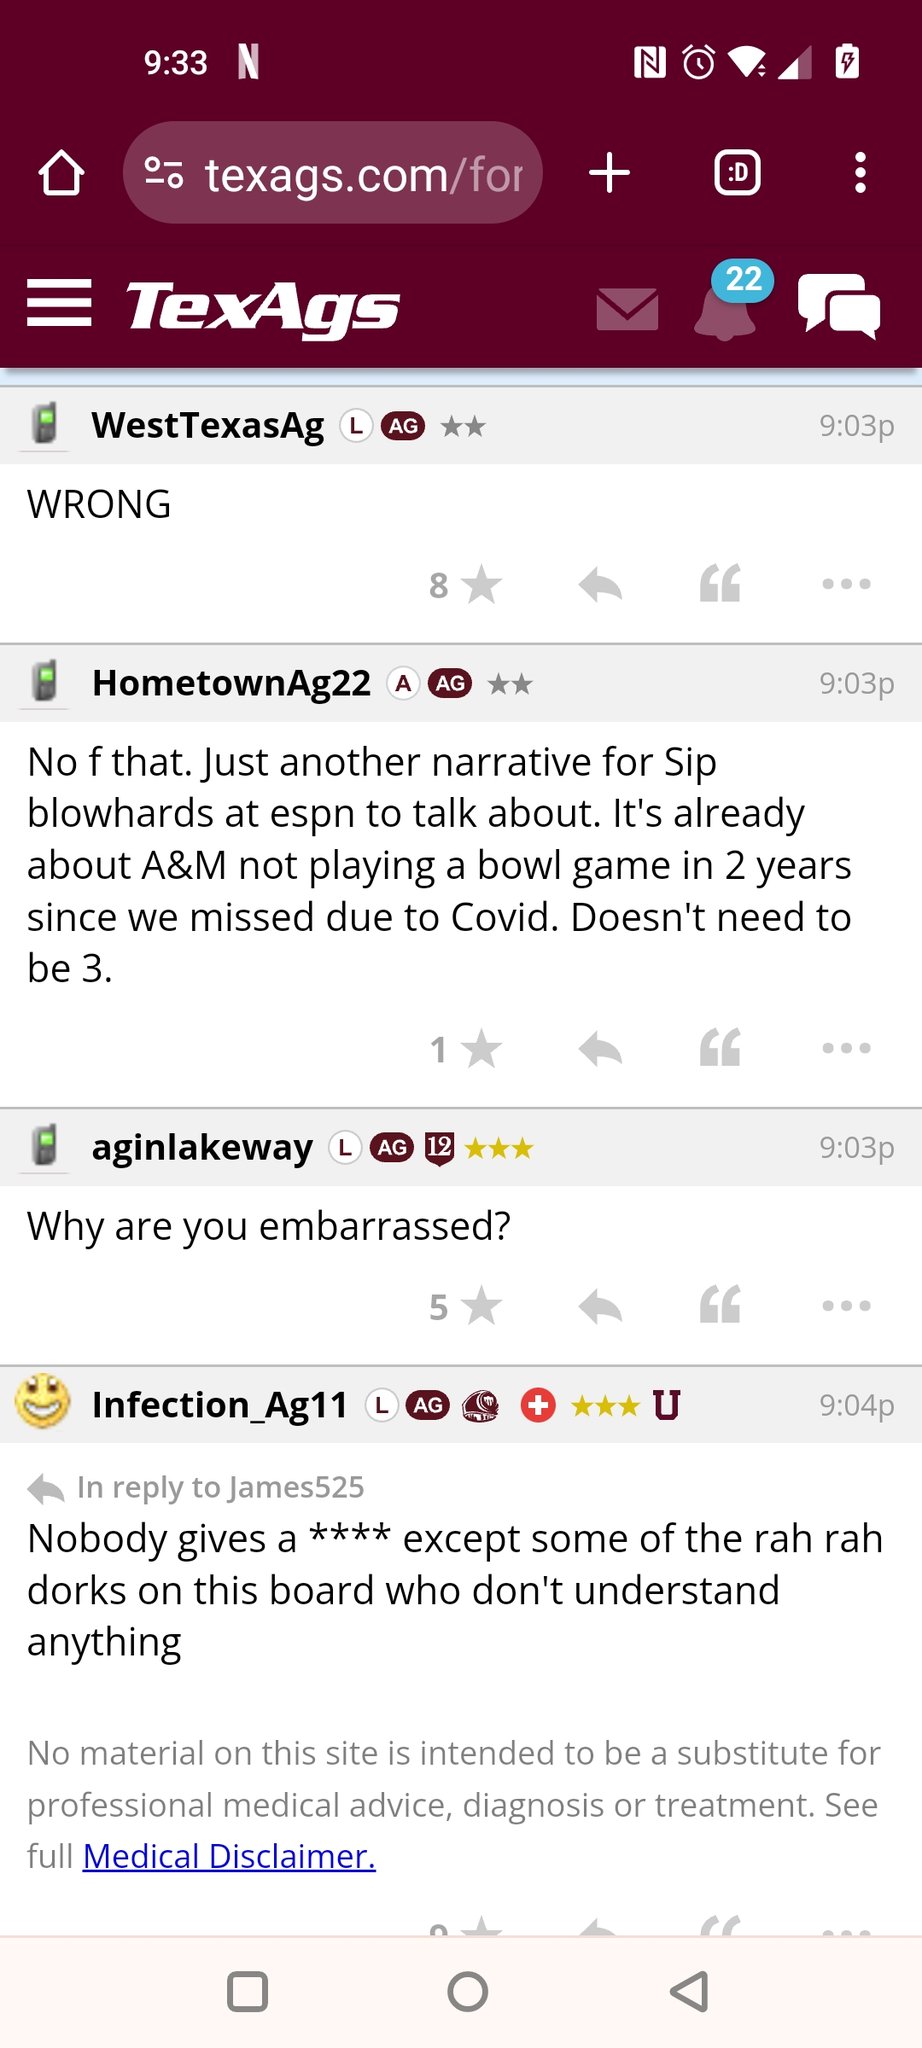Open the chat bubbles icon
The height and width of the screenshot is (2048, 922).
pos(839,306)
